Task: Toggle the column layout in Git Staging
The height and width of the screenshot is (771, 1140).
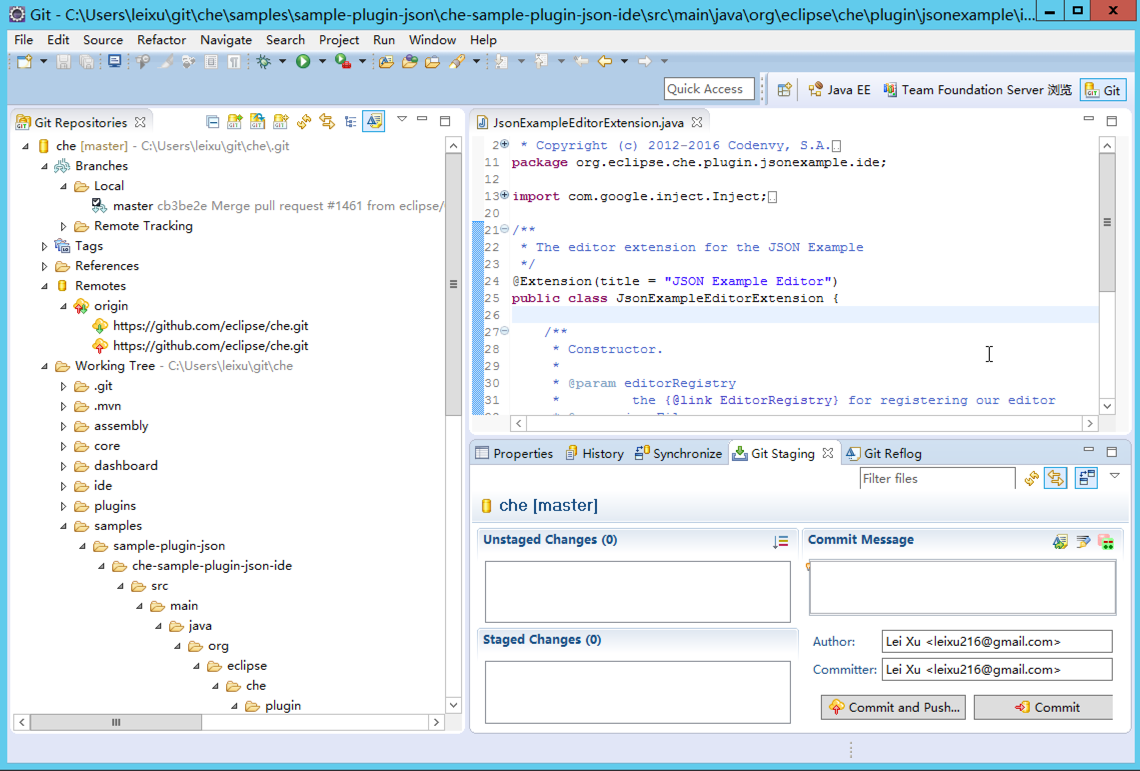Action: (1086, 479)
